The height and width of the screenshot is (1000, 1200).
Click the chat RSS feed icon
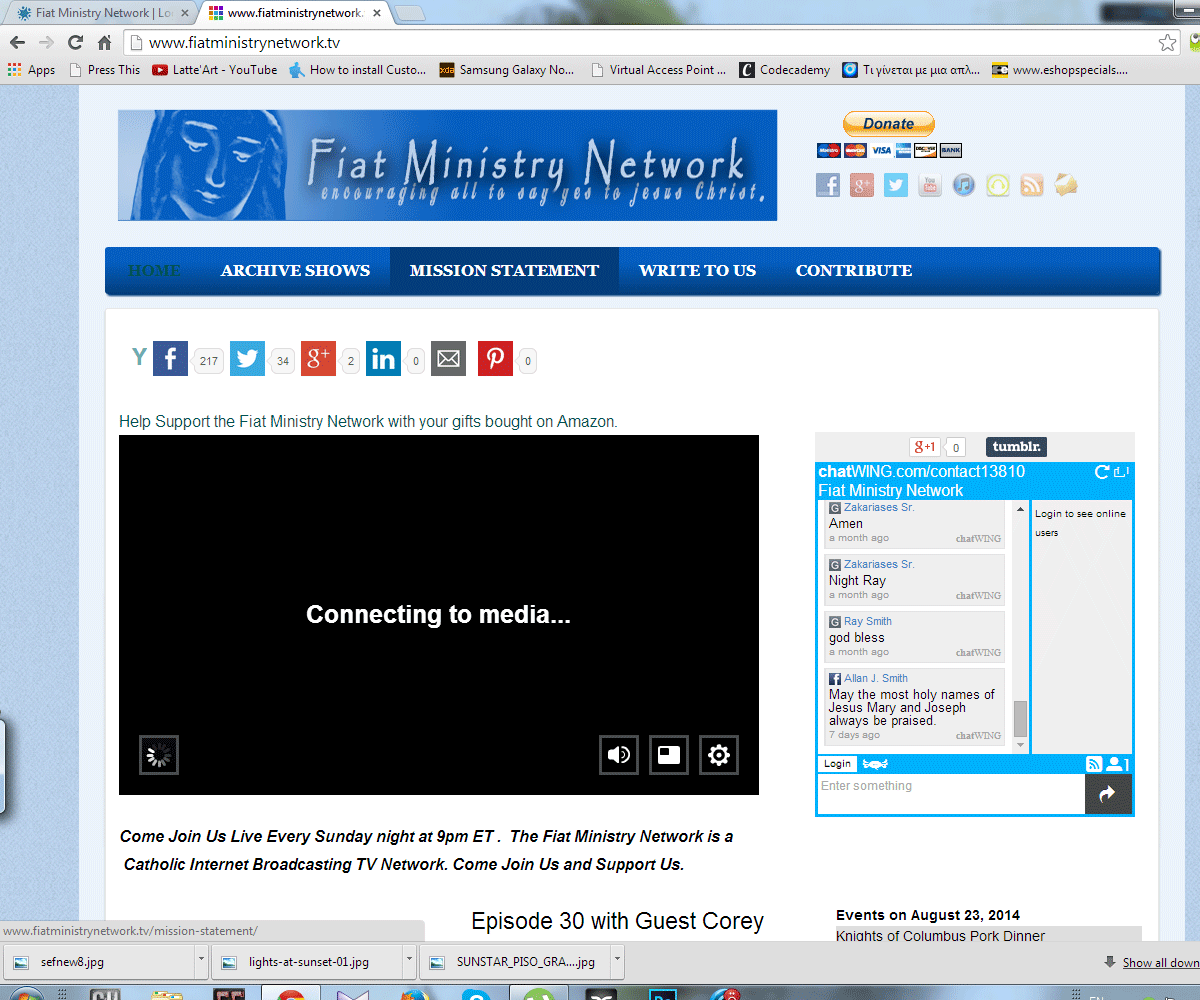point(1094,764)
